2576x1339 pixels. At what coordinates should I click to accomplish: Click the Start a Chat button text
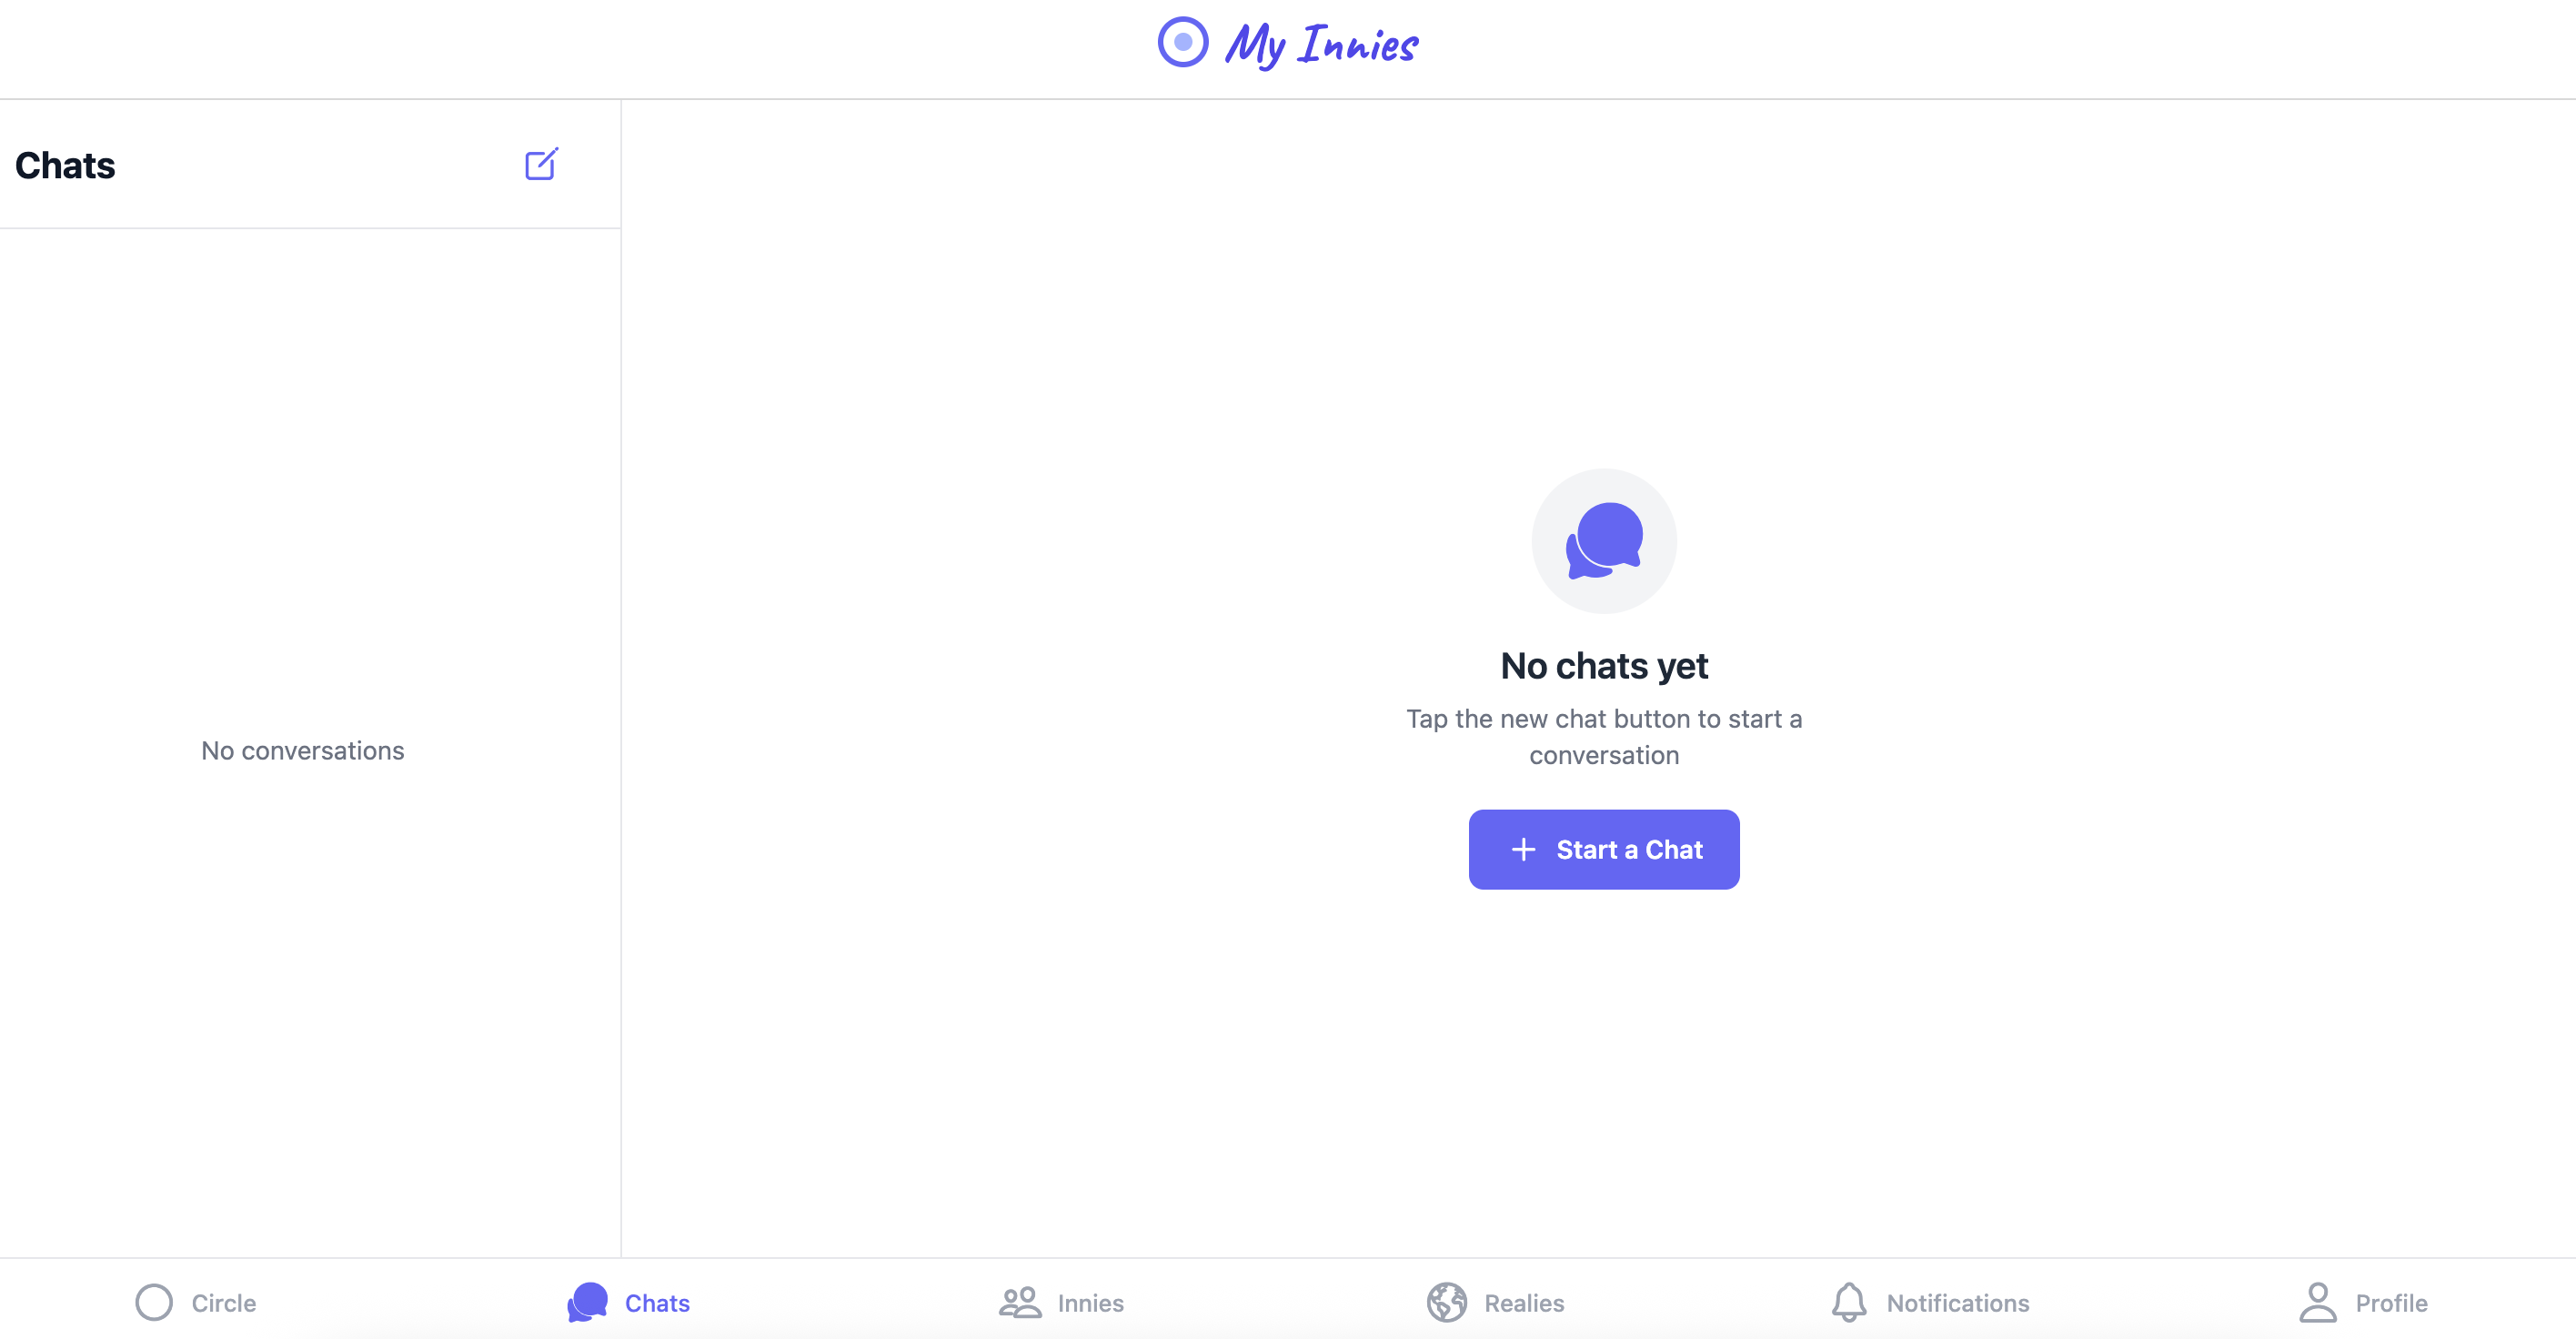1629,849
